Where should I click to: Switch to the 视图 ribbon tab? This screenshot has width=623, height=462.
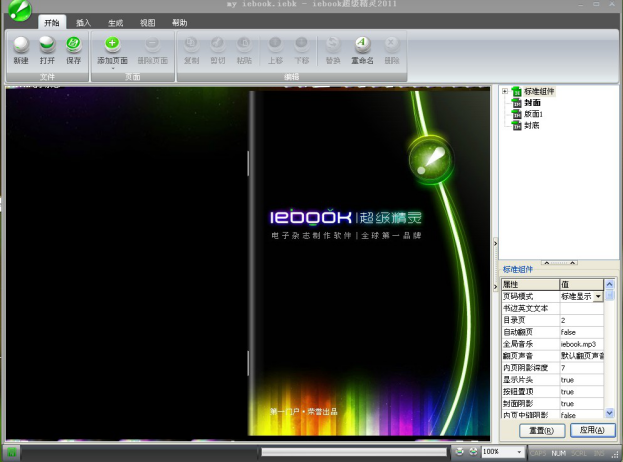[x=147, y=21]
